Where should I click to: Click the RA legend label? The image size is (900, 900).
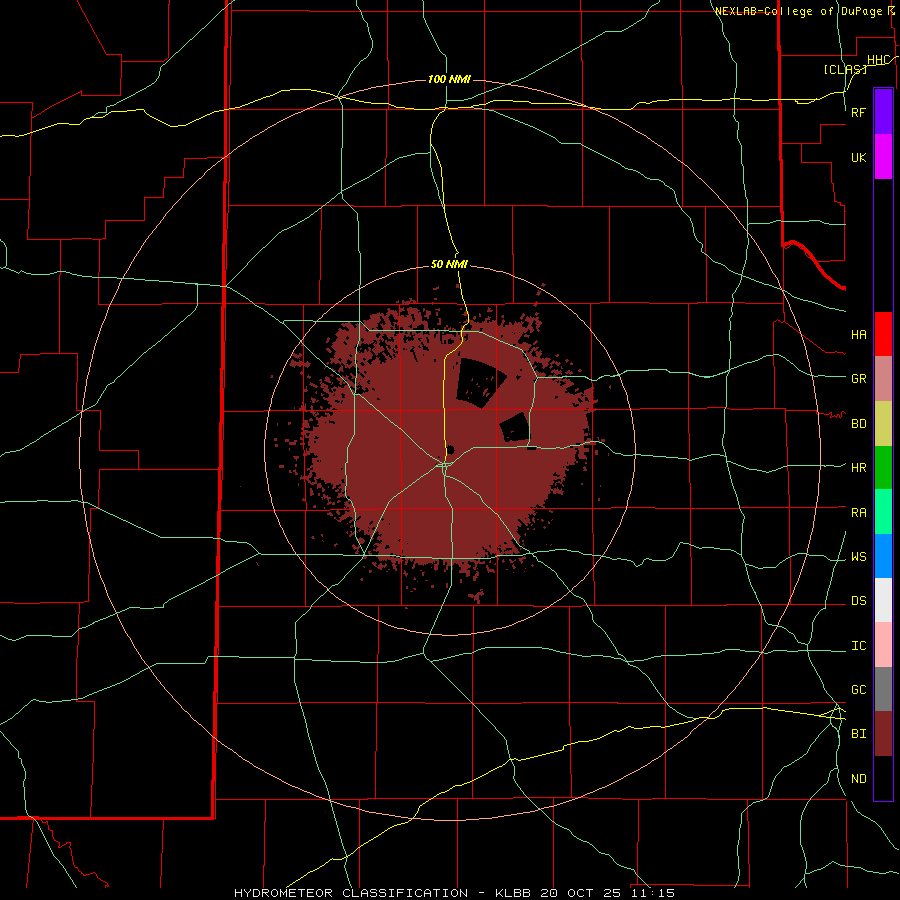click(859, 513)
